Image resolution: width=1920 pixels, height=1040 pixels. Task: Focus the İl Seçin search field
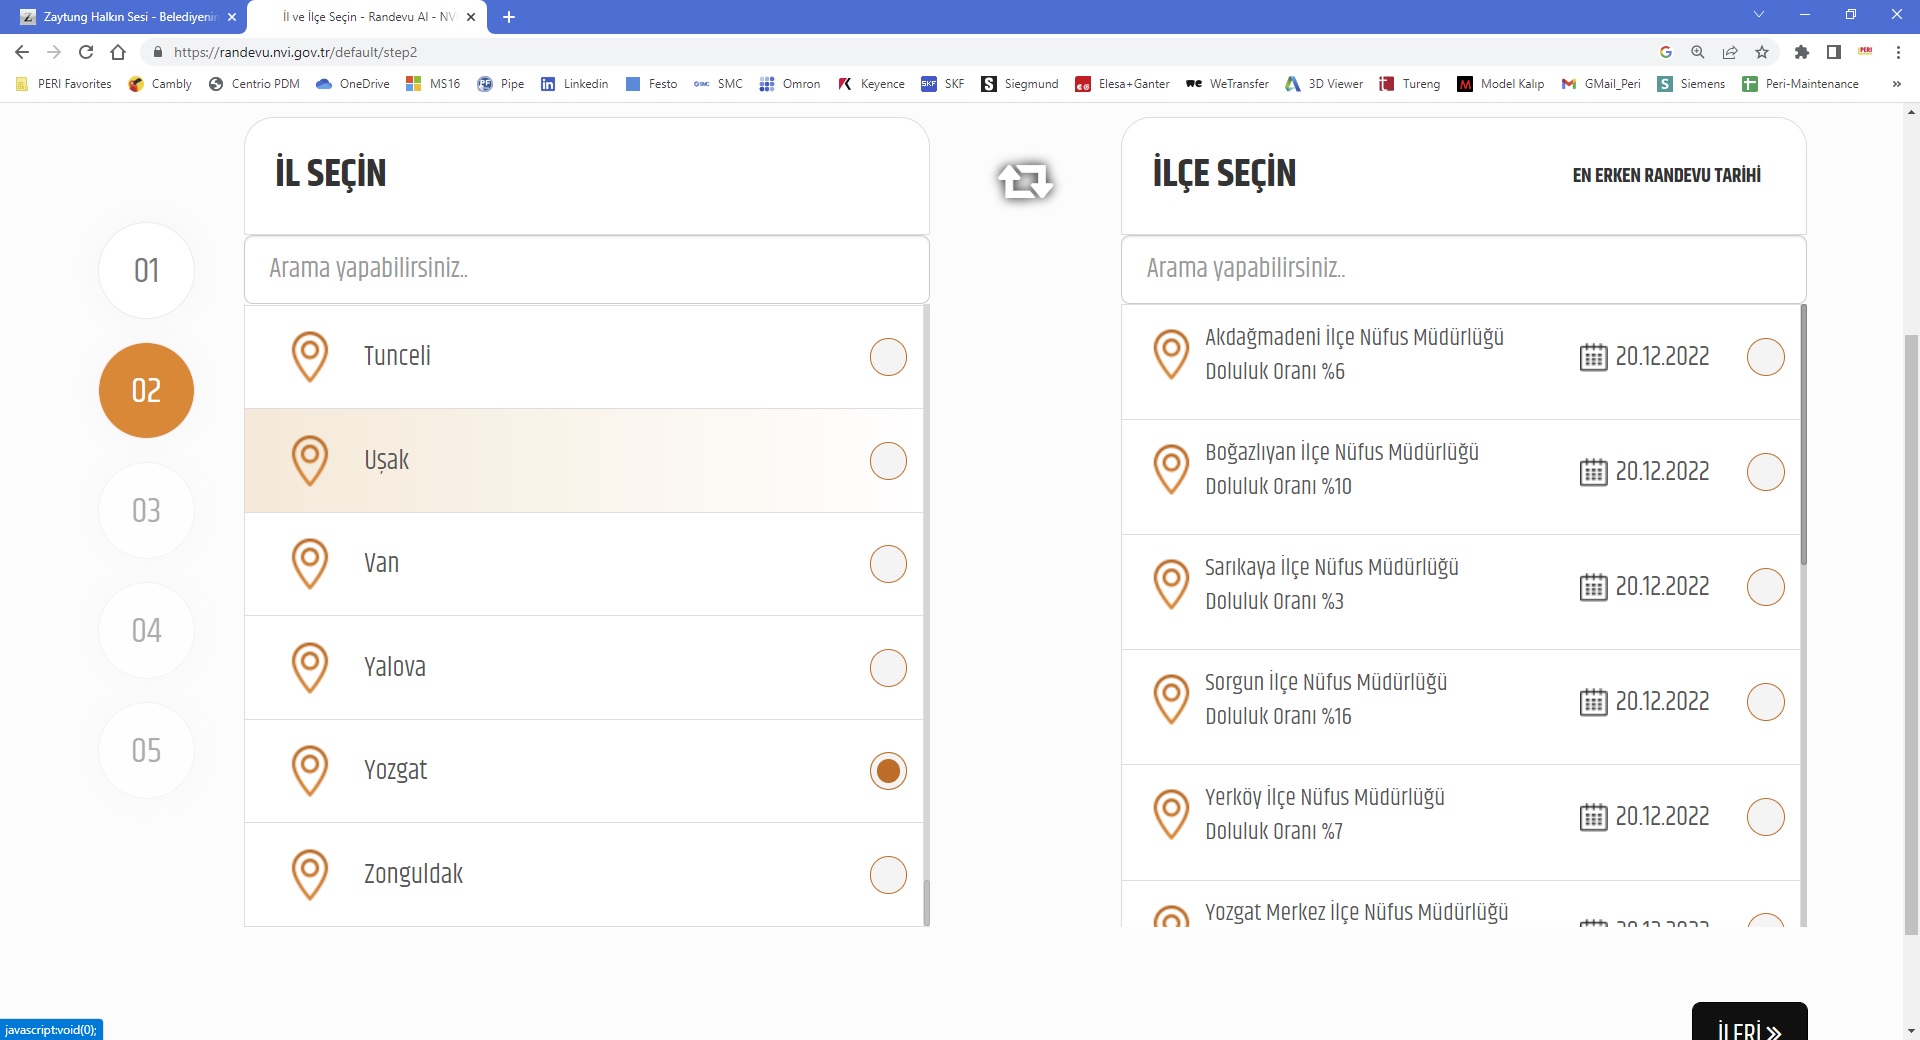(x=587, y=269)
